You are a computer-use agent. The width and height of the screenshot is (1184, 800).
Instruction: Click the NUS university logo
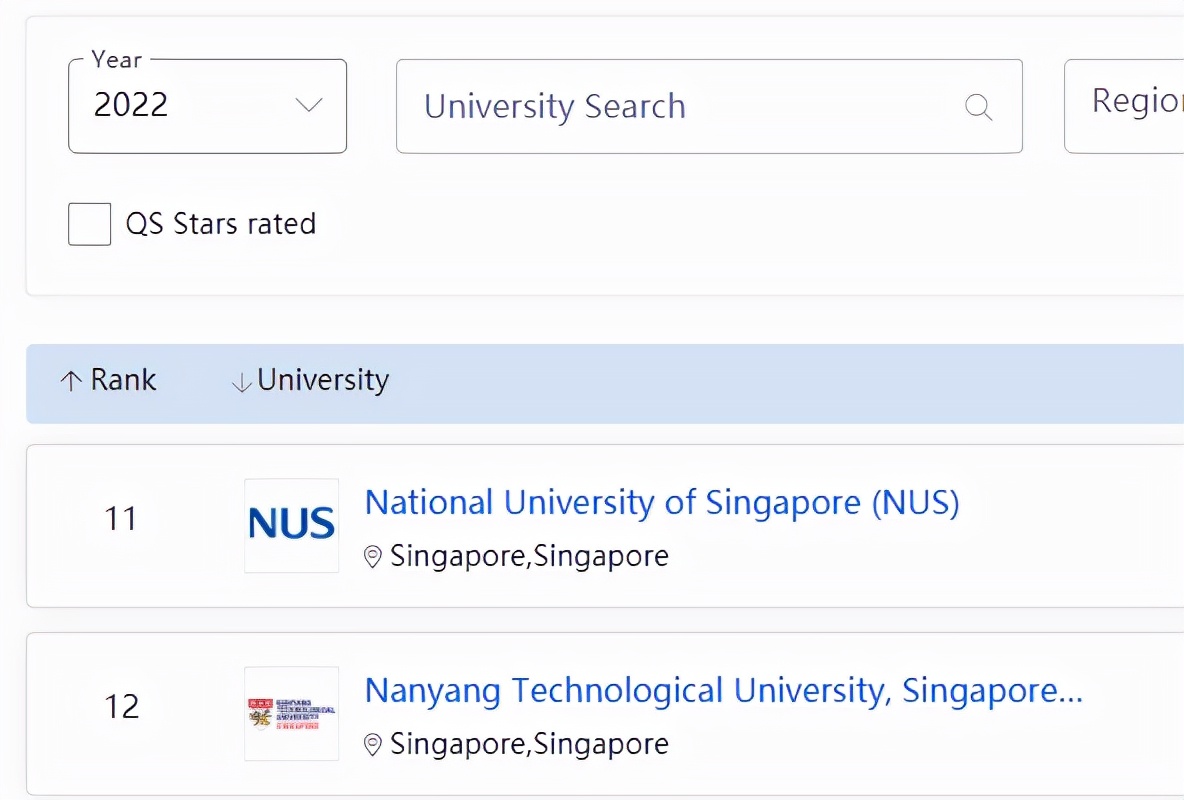tap(291, 523)
